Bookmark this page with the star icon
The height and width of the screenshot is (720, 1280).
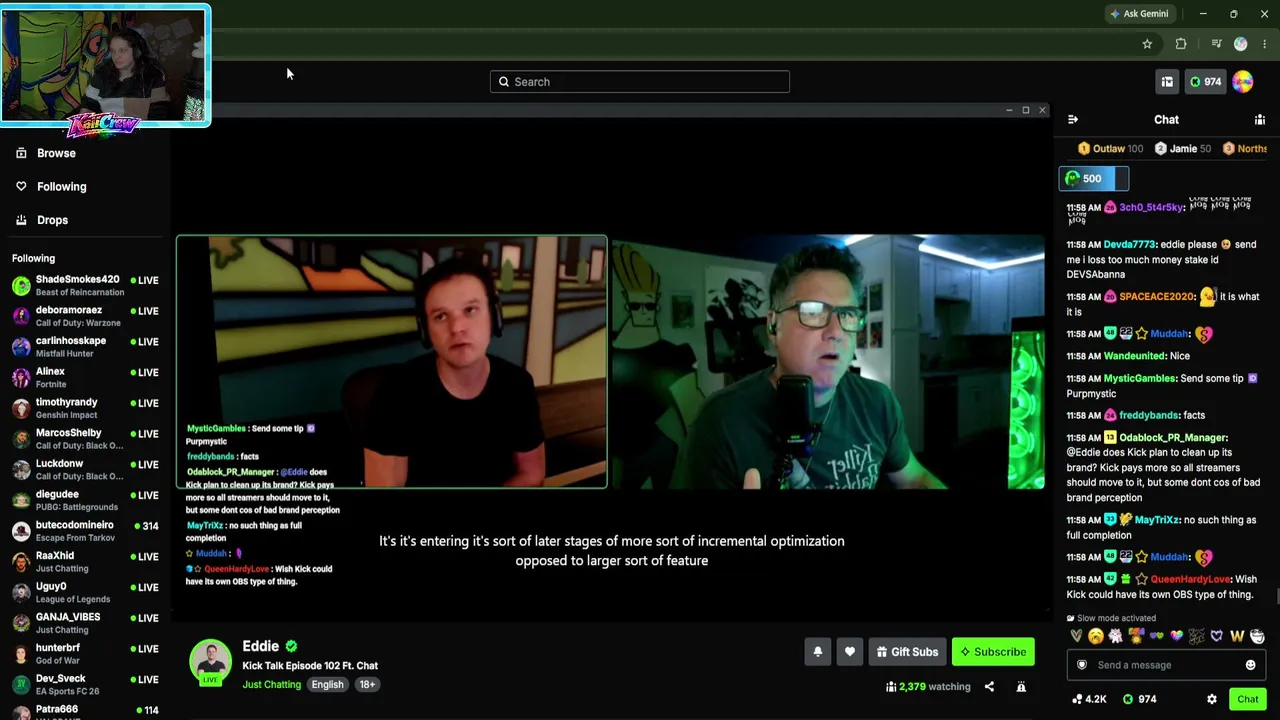[x=1147, y=44]
